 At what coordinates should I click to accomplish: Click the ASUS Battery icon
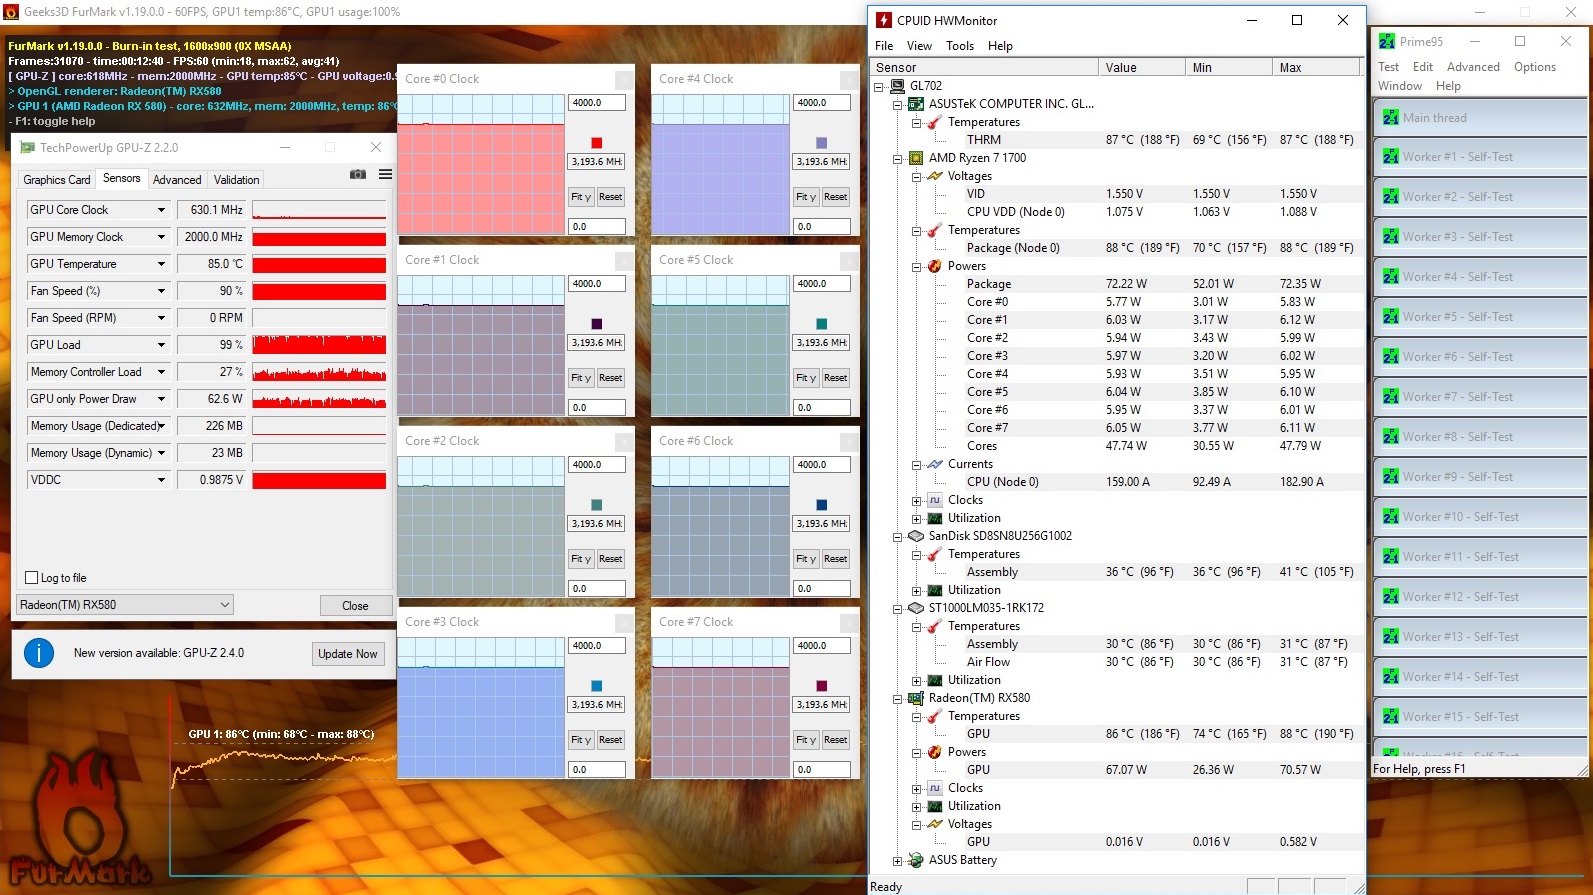pyautogui.click(x=916, y=860)
